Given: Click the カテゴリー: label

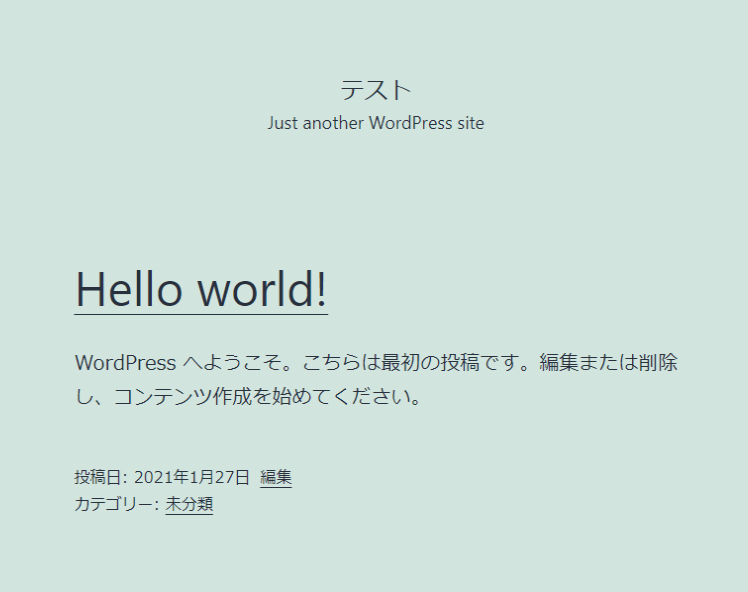Looking at the screenshot, I should 116,504.
